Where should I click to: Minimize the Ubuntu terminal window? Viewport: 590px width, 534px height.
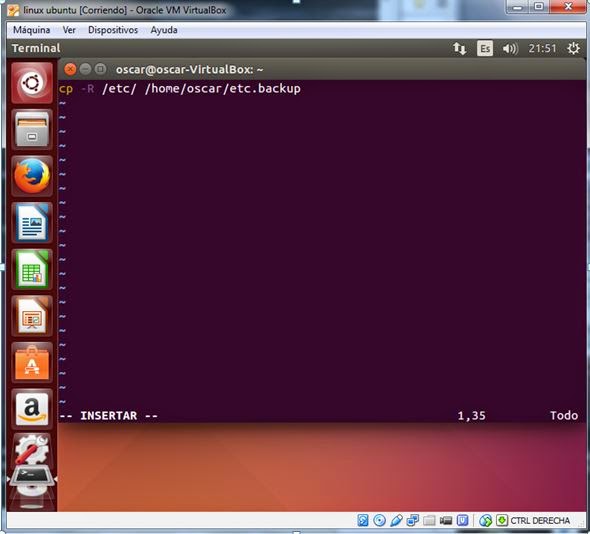tap(85, 69)
